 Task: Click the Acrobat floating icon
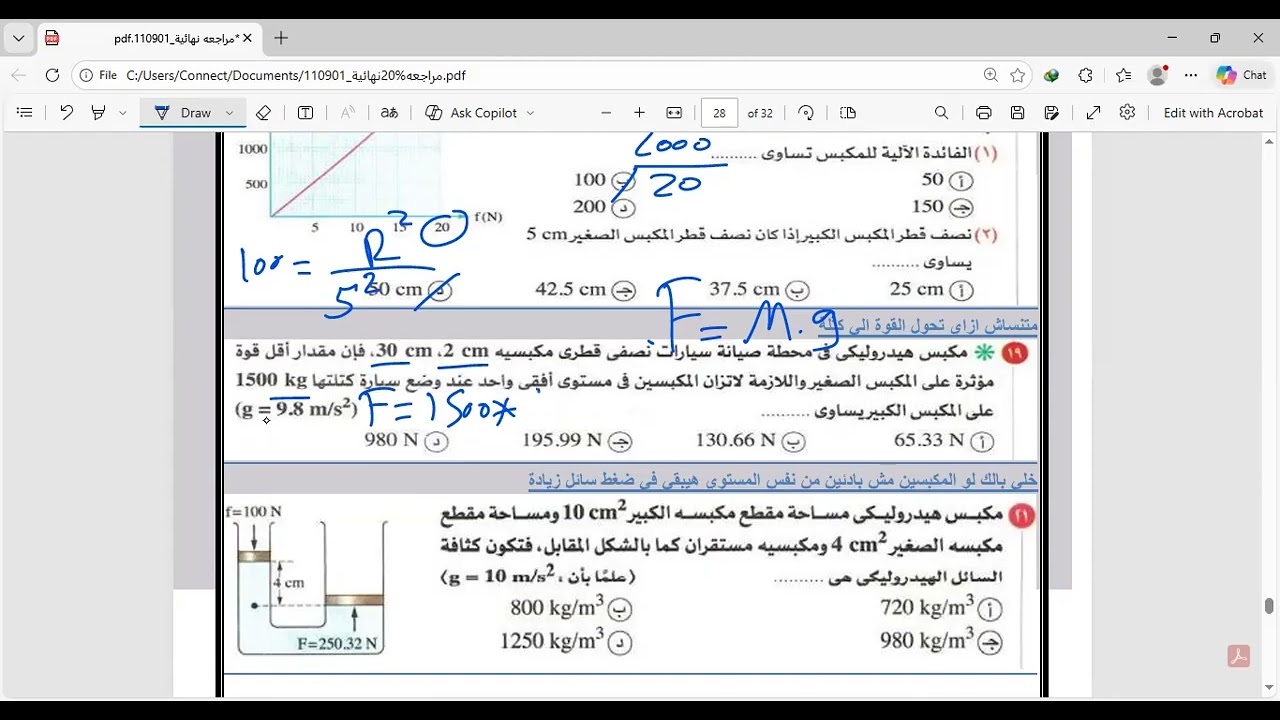click(1239, 657)
